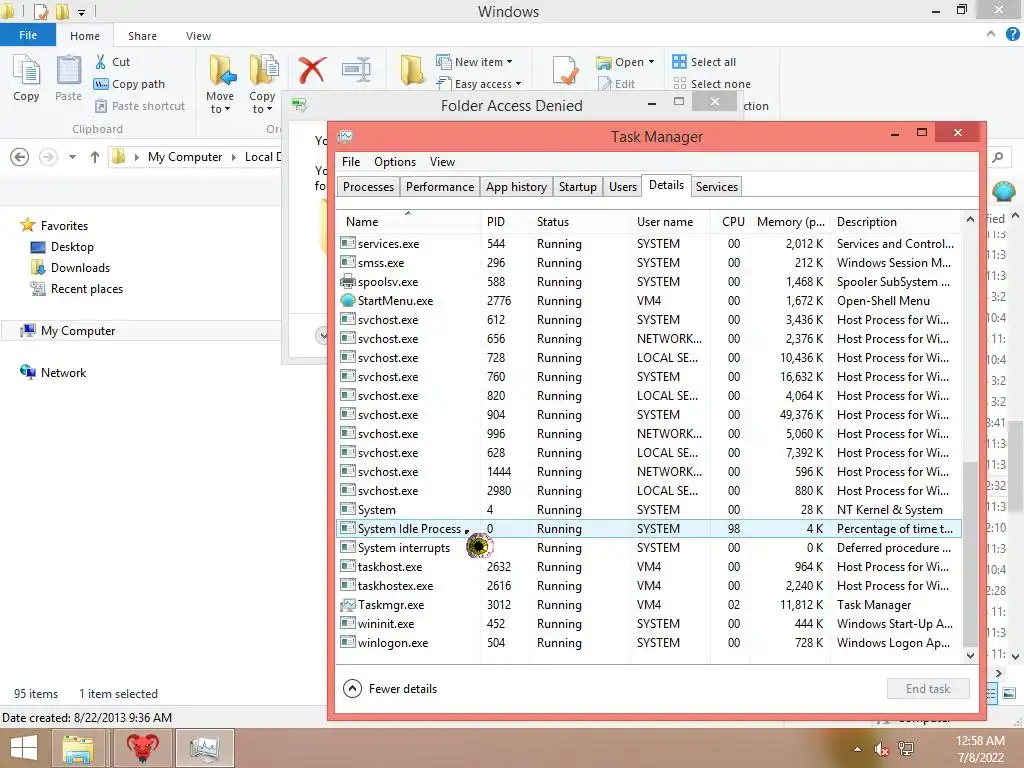Click the Move to folder icon
1024x768 pixels.
(x=221, y=70)
